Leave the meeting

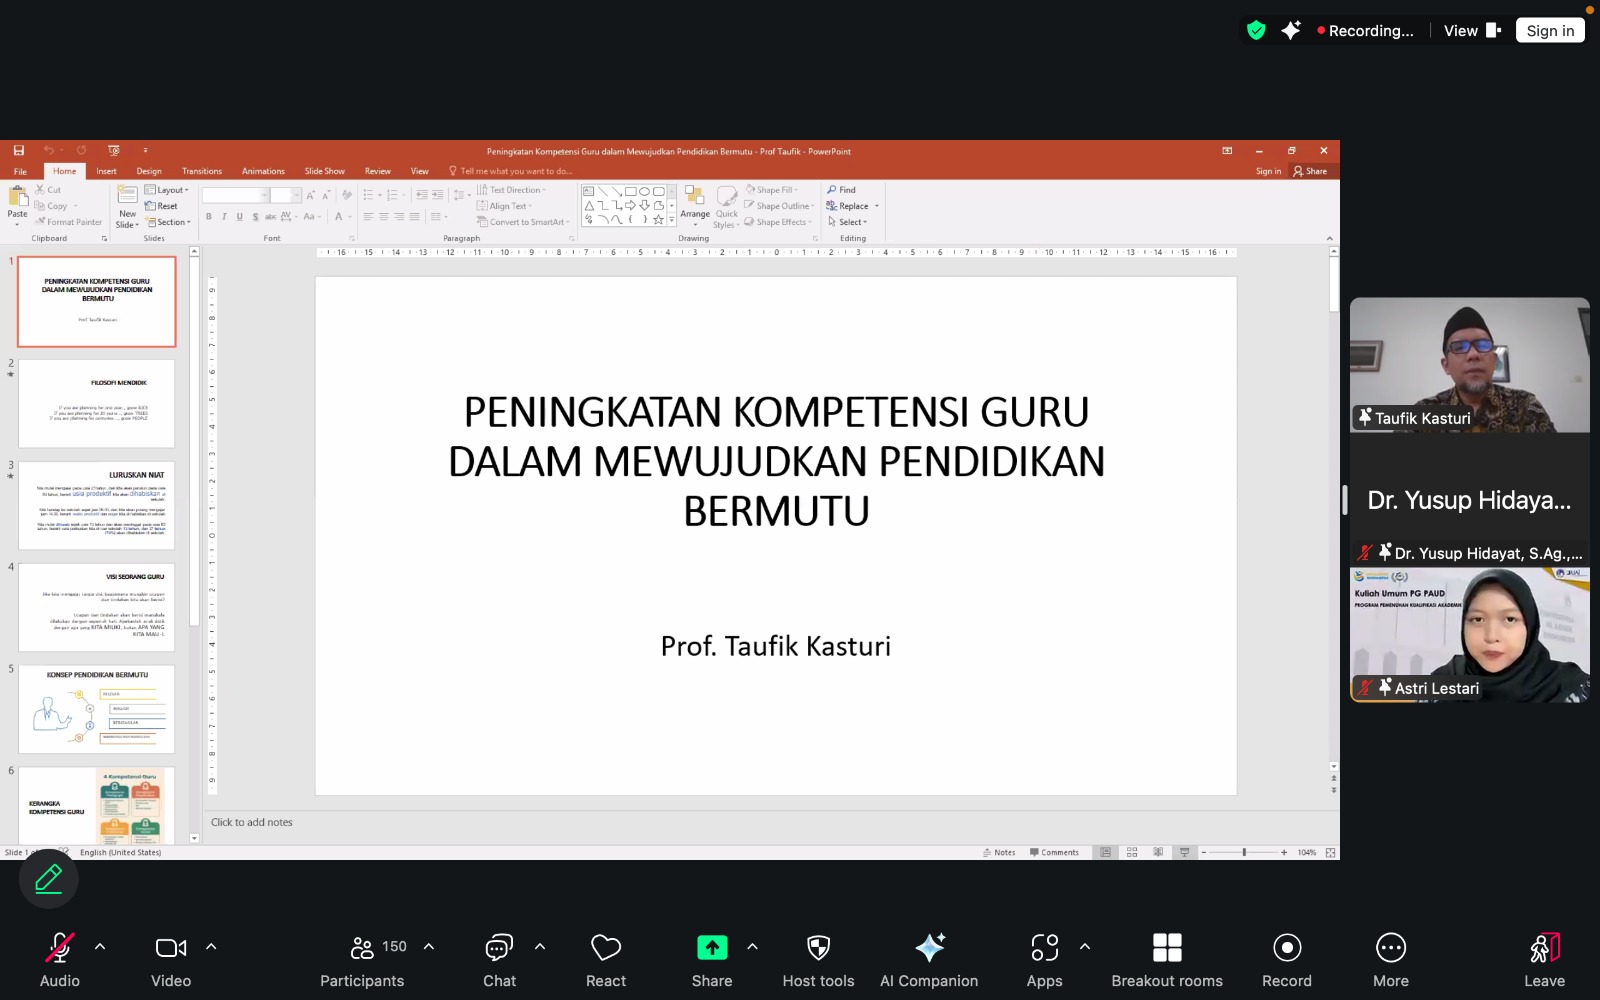click(1544, 960)
